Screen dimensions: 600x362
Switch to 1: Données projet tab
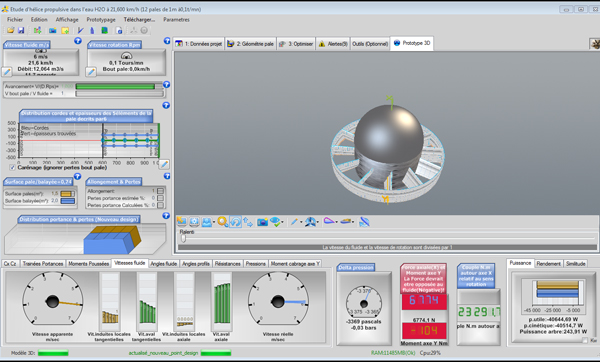[x=199, y=44]
